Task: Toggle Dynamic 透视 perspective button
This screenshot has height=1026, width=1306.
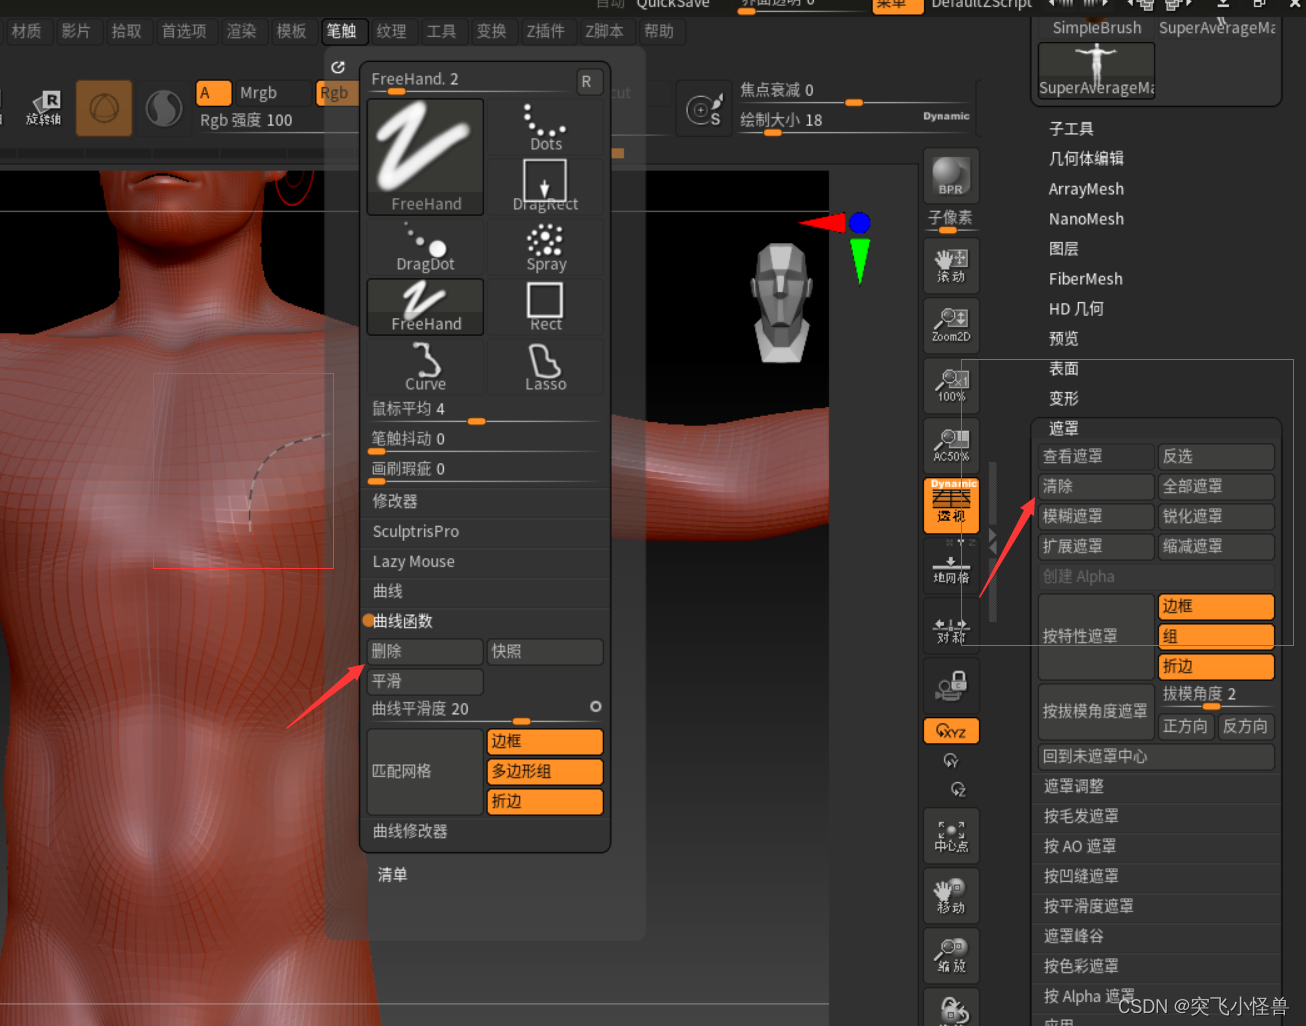Action: pos(951,504)
